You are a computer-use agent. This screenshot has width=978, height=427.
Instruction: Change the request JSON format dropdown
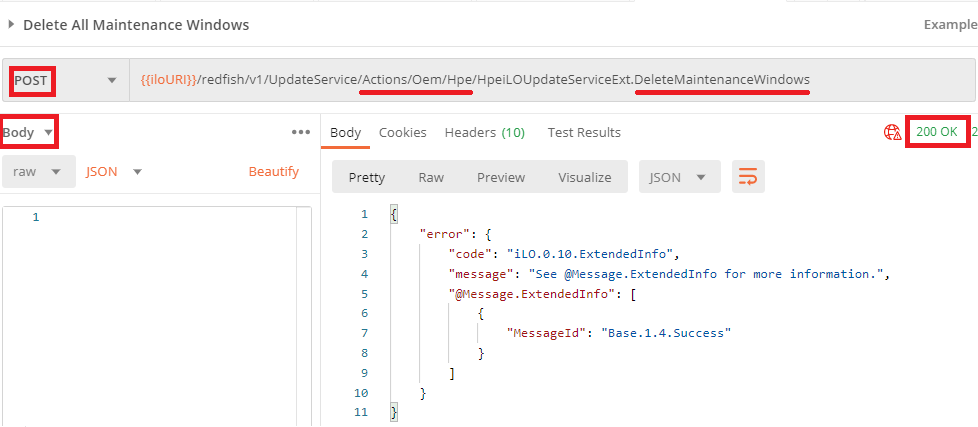114,172
